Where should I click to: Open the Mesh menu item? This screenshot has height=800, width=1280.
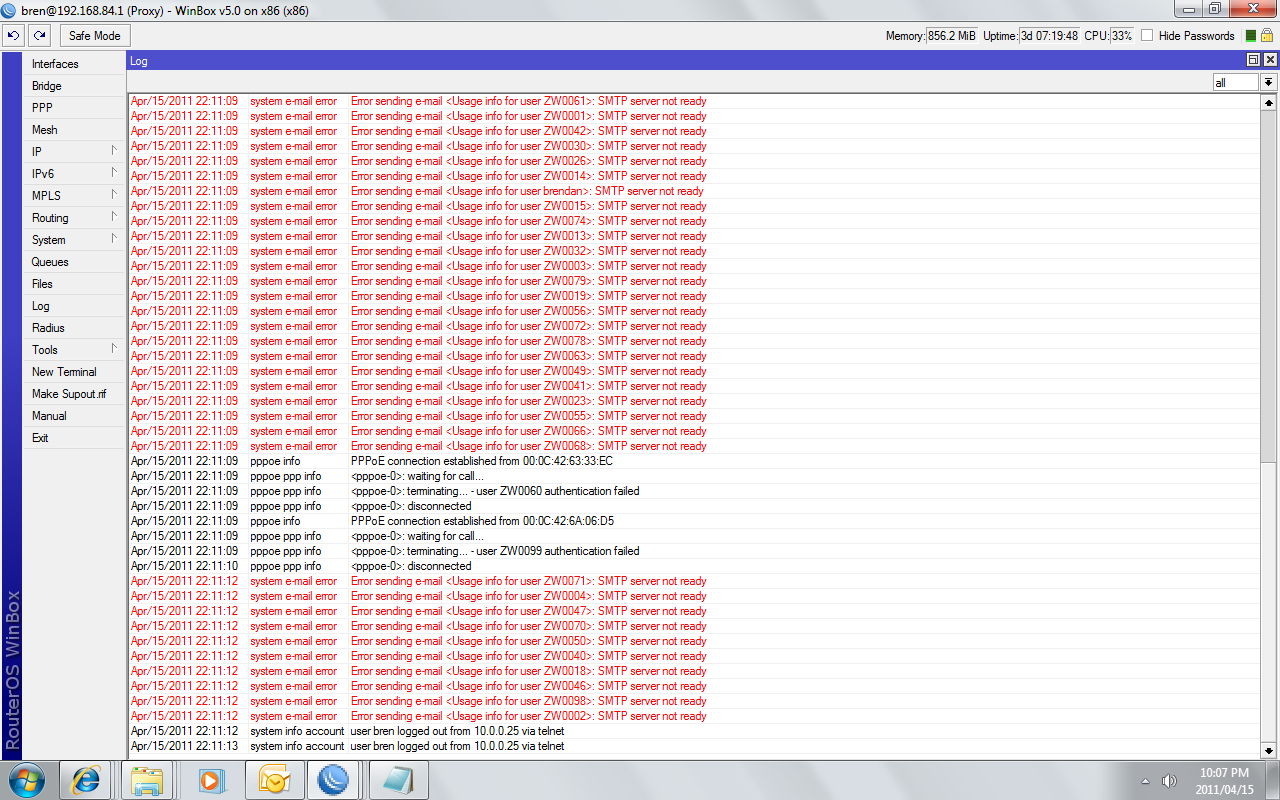click(75, 130)
